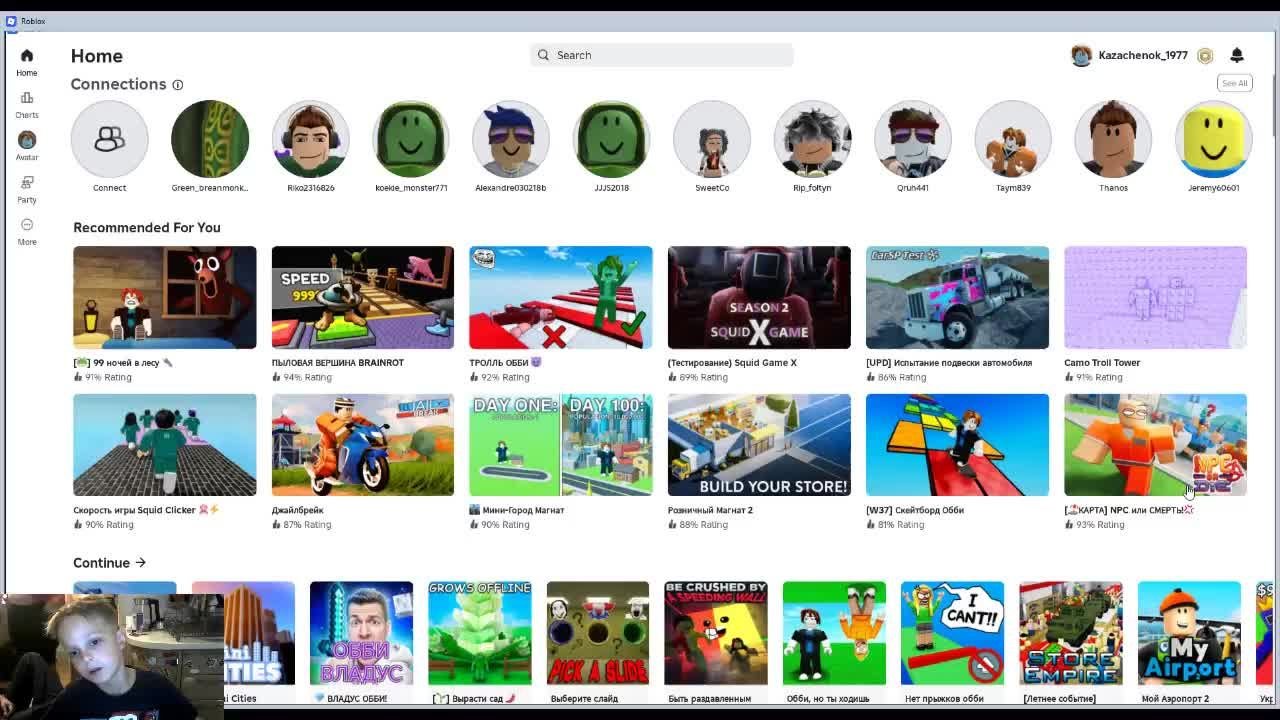Open the Мини-Город Магнат thumbnail
The width and height of the screenshot is (1280, 720).
point(561,445)
